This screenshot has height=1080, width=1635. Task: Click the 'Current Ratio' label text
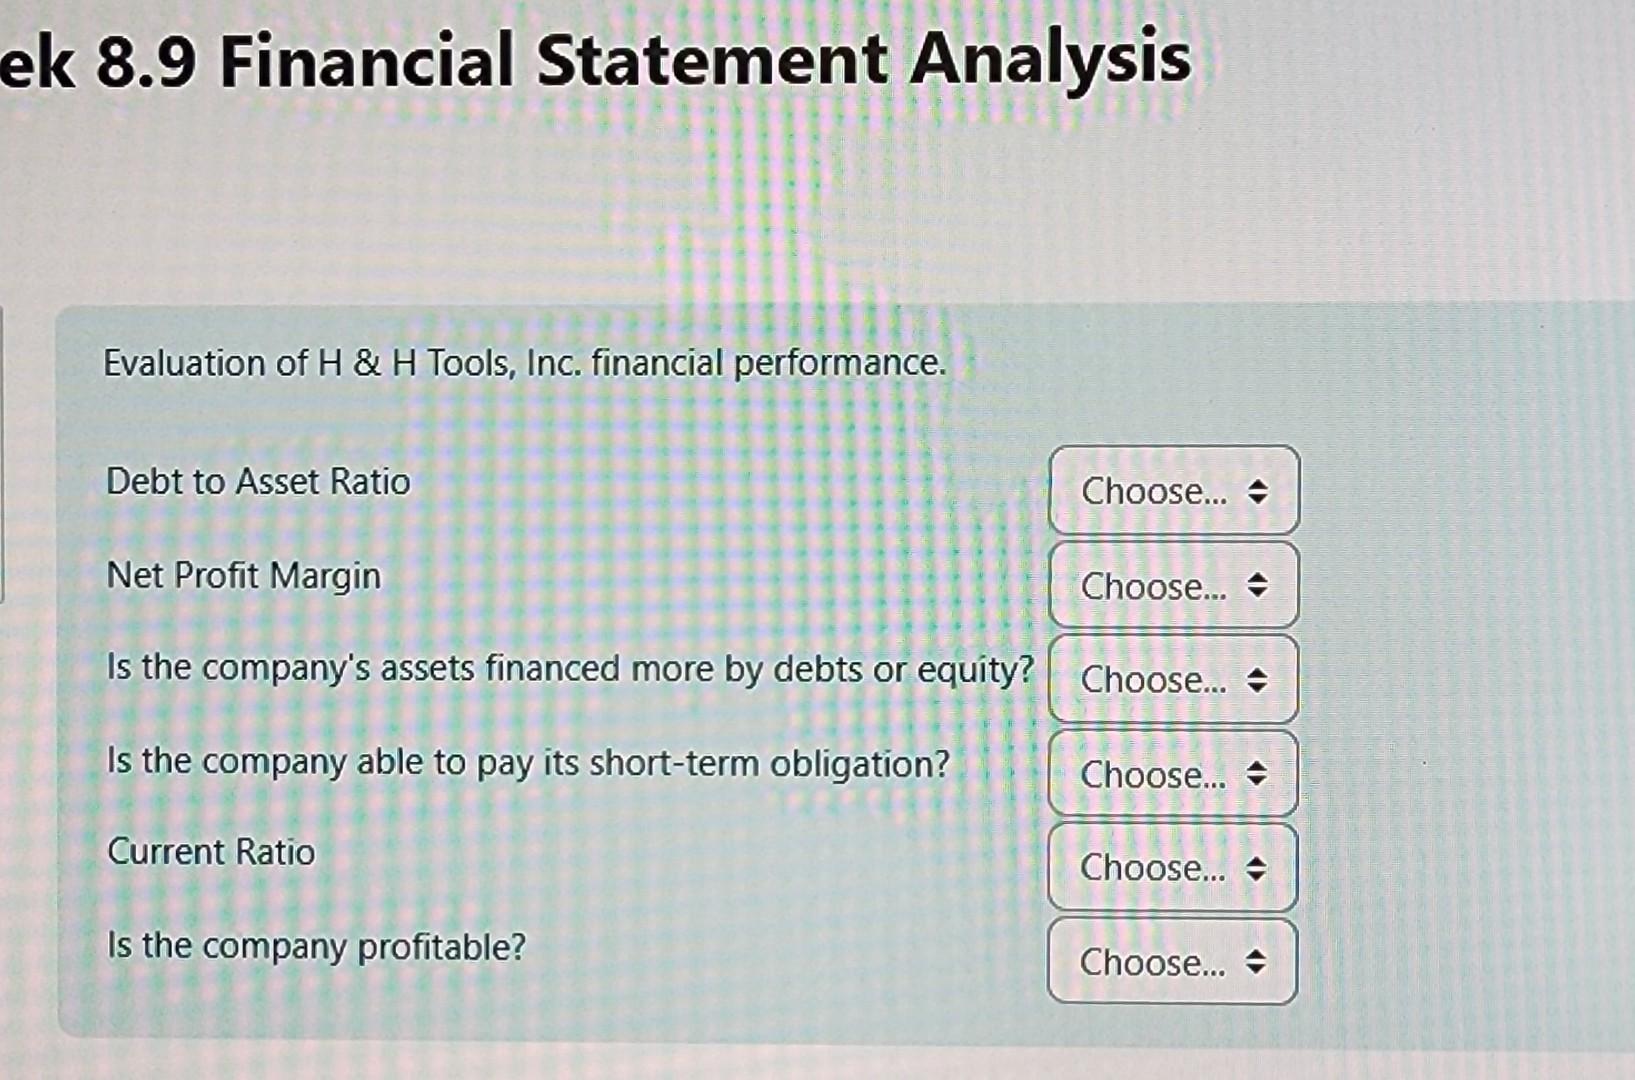pyautogui.click(x=211, y=852)
